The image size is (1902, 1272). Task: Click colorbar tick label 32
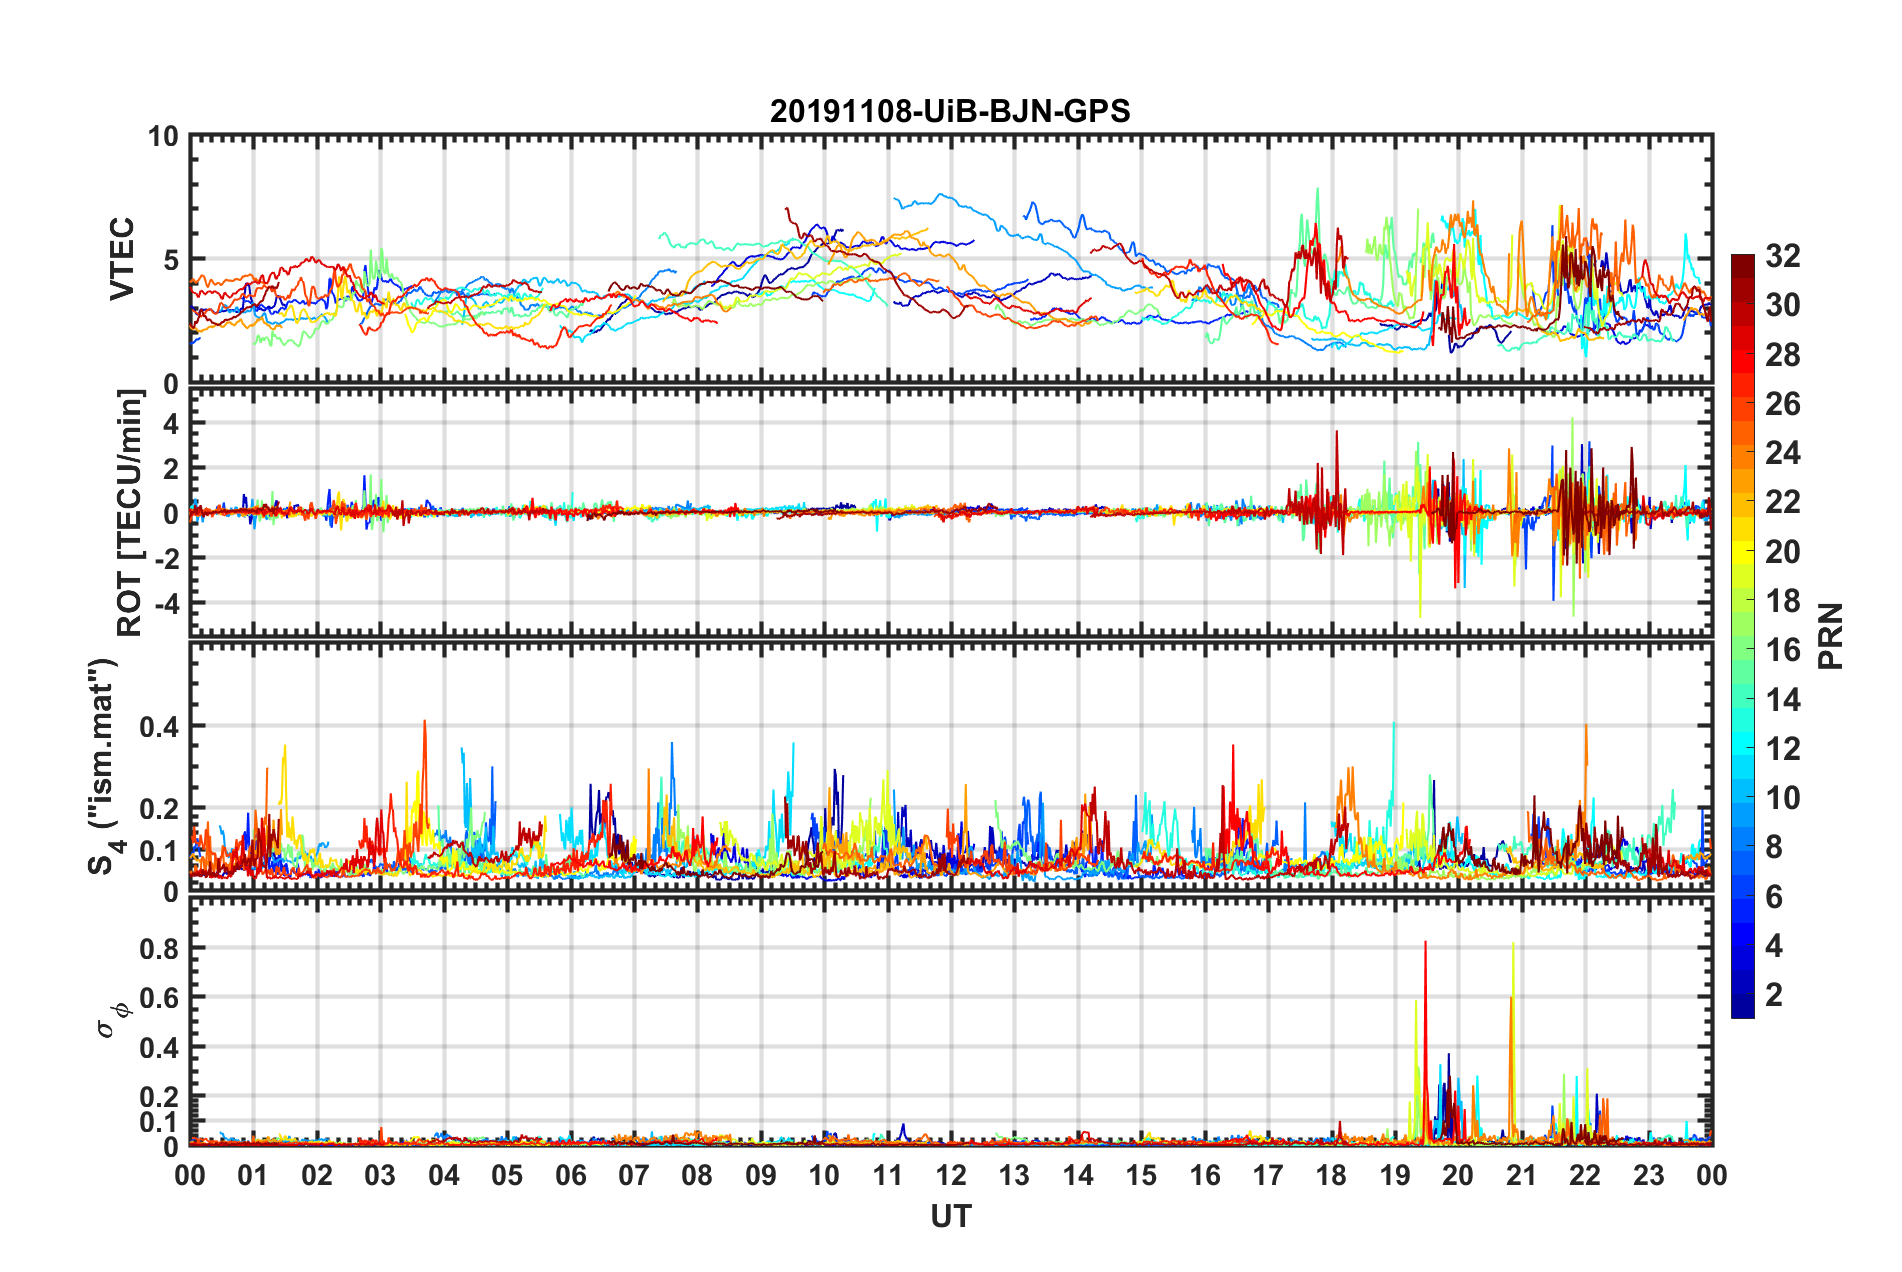(x=1782, y=256)
